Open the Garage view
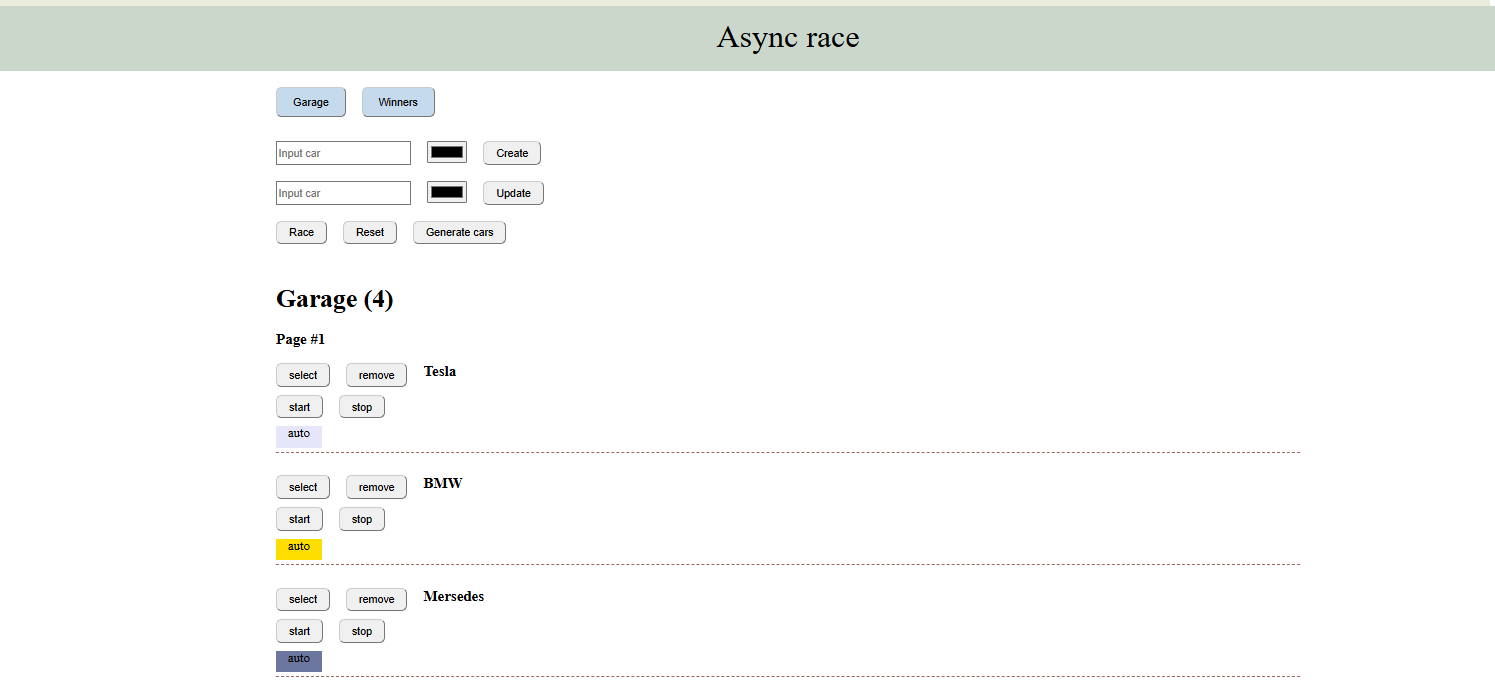 tap(311, 102)
